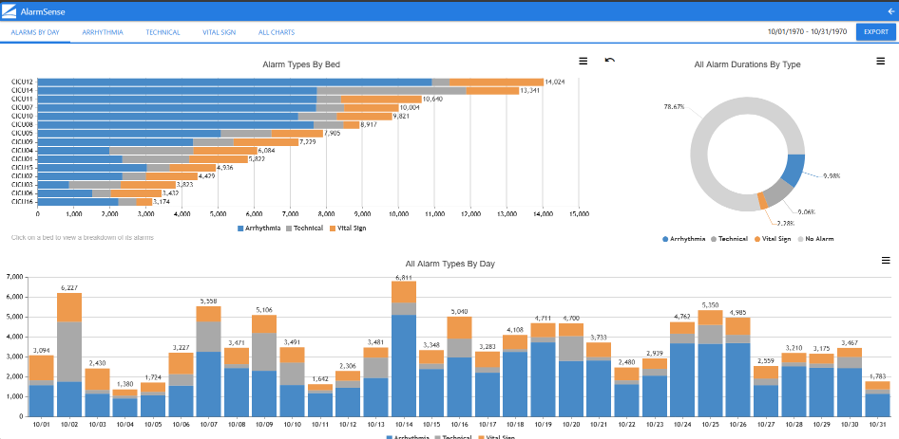Select the CICU05 bed label
This screenshot has height=439, width=899.
pyautogui.click(x=22, y=134)
